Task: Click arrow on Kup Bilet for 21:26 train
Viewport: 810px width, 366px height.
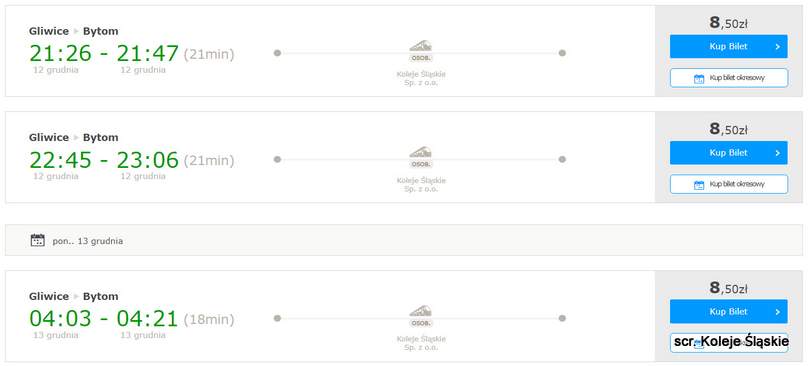Action: coord(777,47)
